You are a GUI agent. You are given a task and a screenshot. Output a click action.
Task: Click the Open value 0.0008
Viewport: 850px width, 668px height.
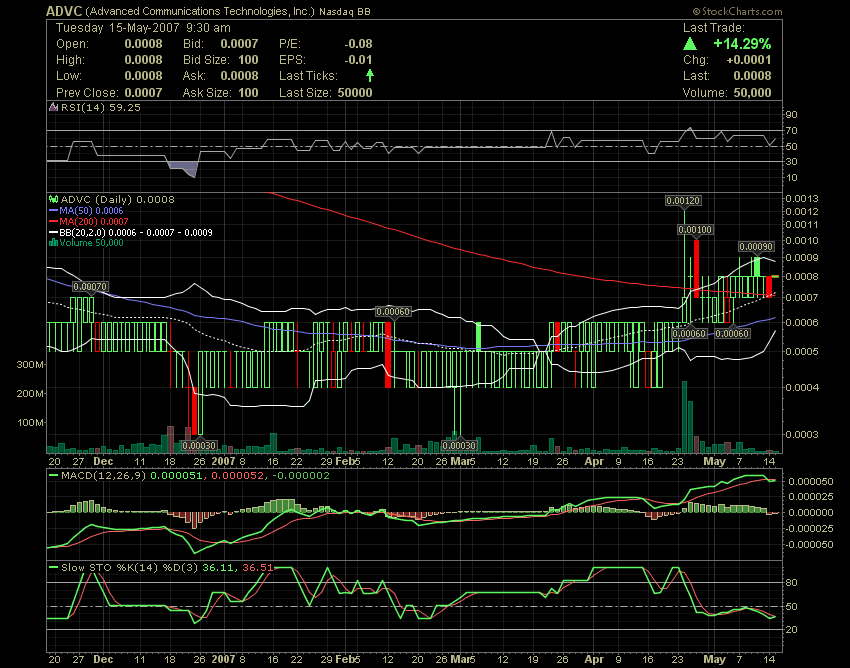pos(143,44)
